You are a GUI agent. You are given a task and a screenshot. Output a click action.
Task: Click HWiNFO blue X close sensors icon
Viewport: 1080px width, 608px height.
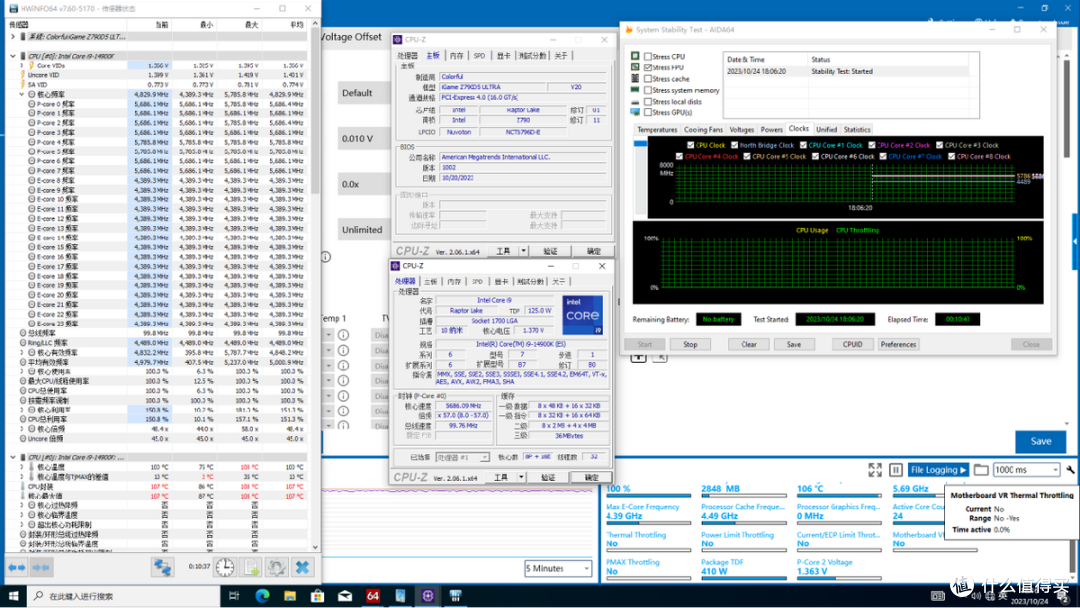tap(302, 567)
